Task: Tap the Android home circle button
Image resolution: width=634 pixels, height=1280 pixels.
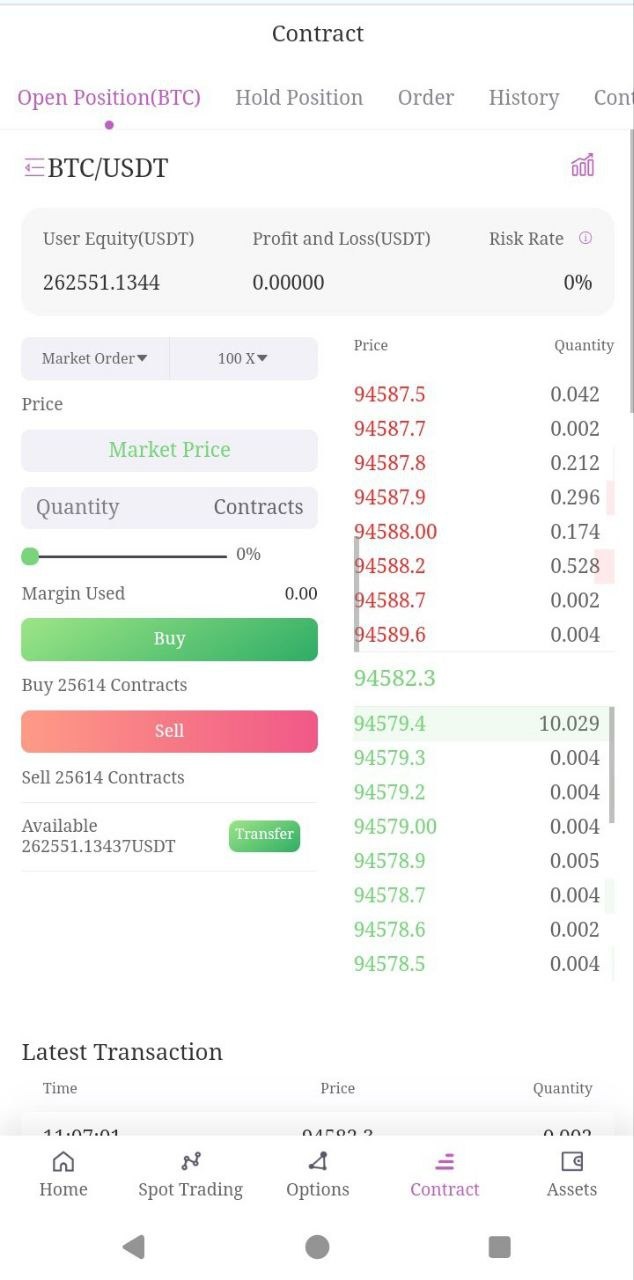Action: (317, 1246)
